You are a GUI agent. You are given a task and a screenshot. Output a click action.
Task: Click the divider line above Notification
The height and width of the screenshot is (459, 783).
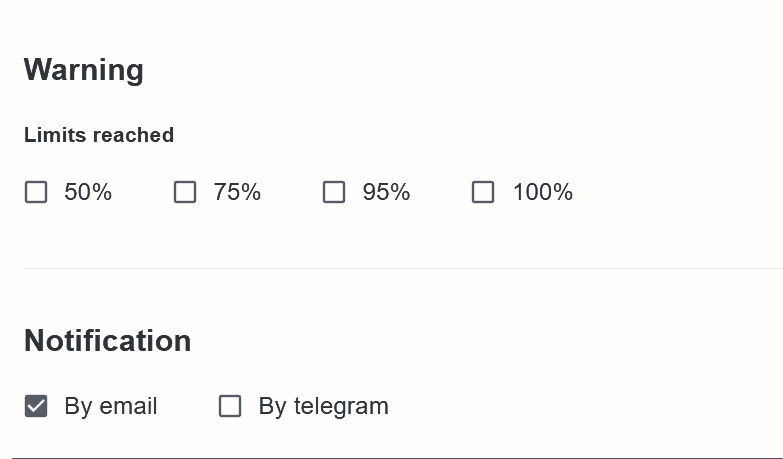403,268
